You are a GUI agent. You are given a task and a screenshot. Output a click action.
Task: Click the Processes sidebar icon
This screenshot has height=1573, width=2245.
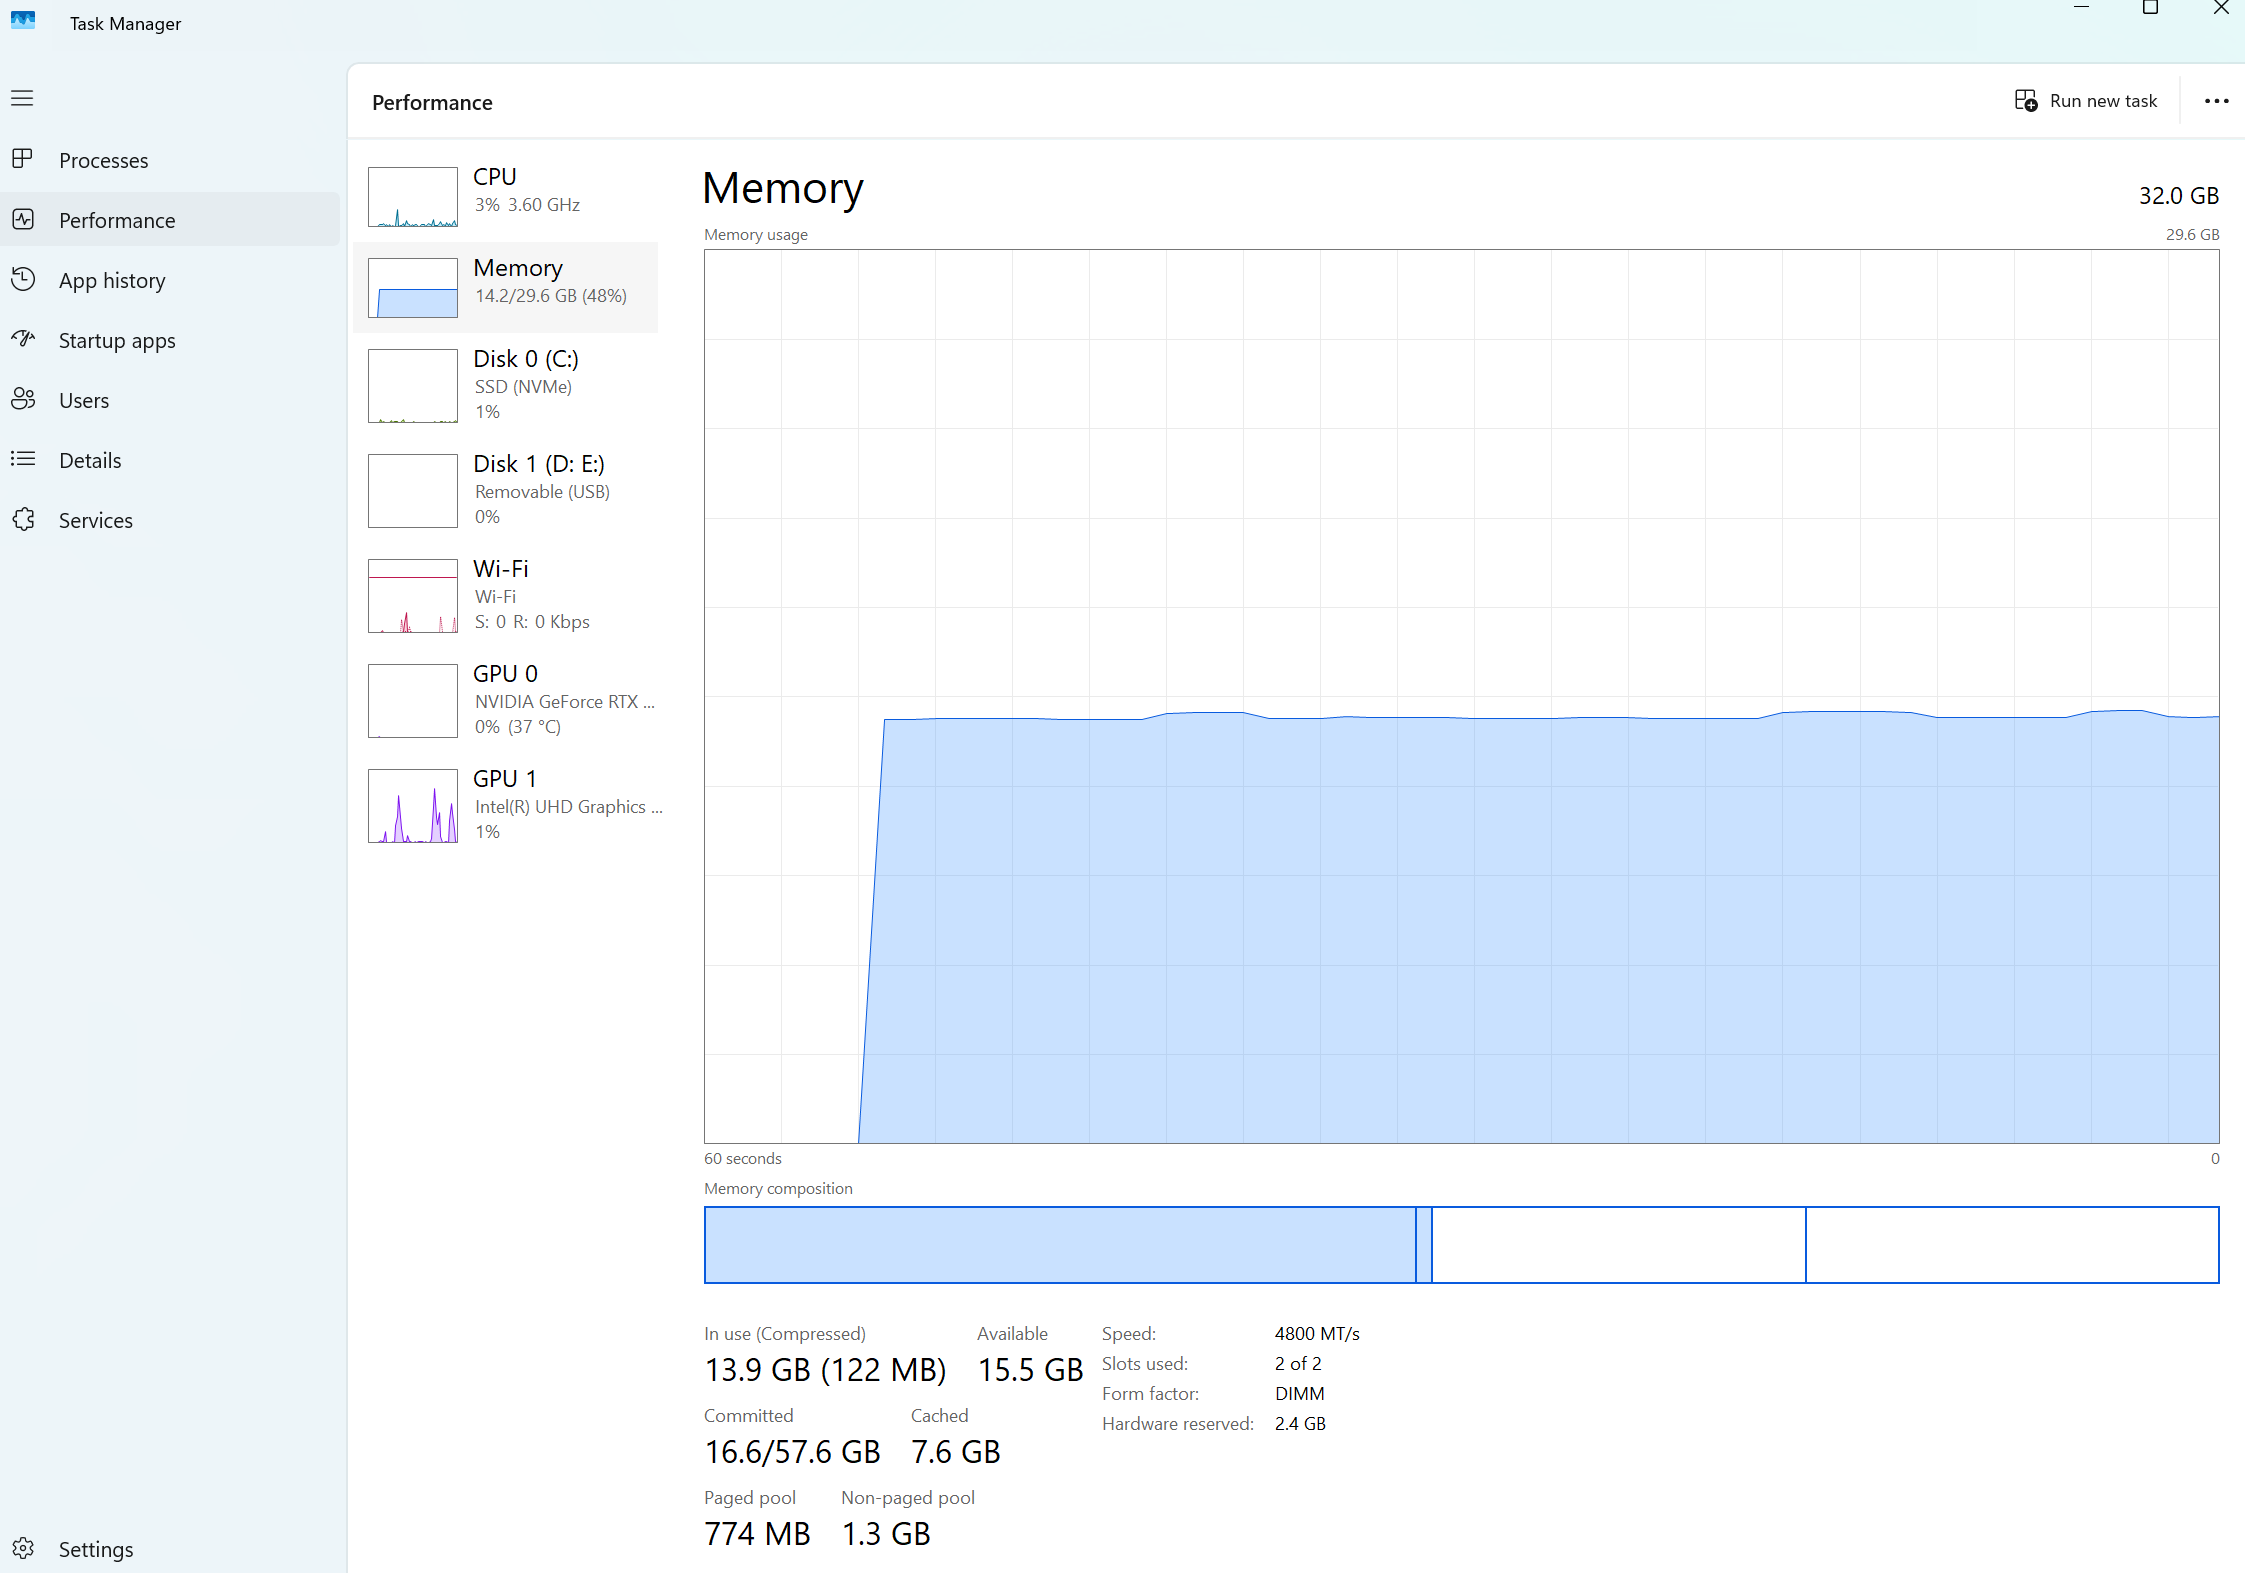pos(22,159)
